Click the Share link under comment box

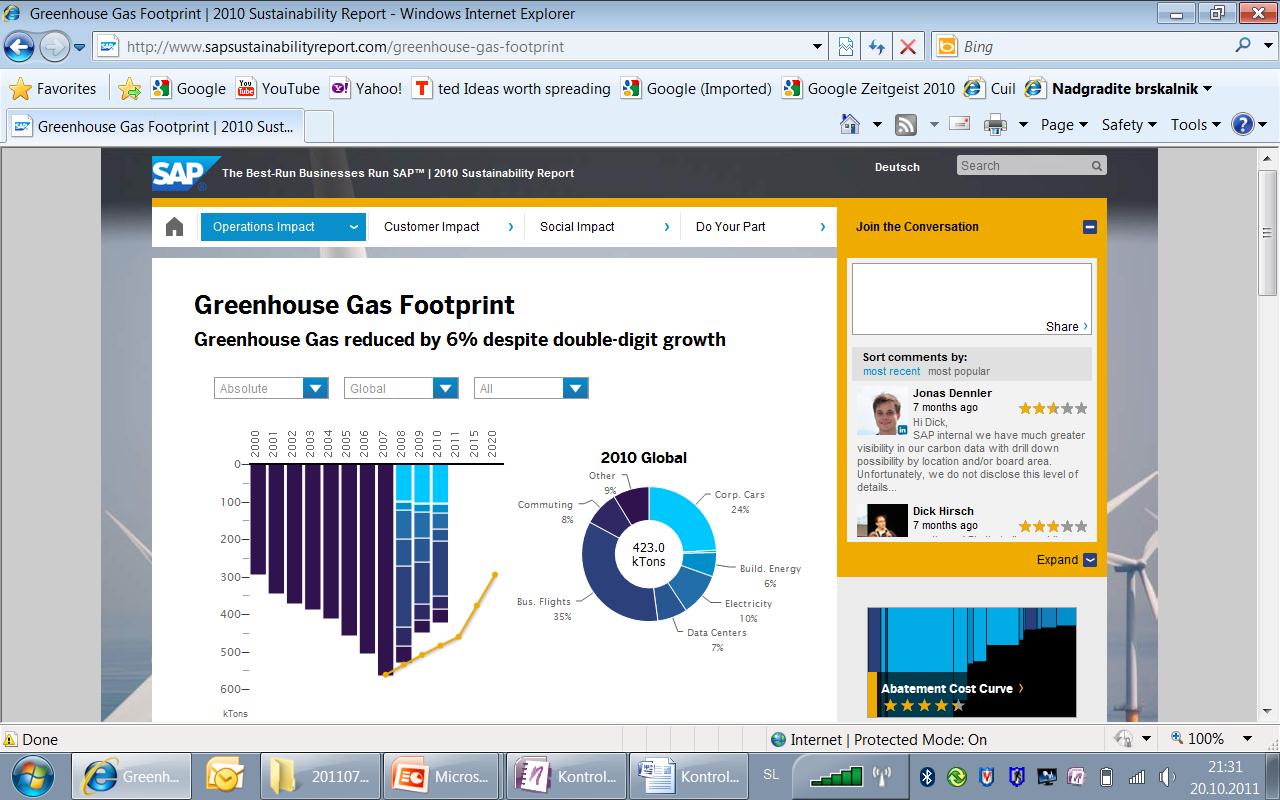(1067, 326)
